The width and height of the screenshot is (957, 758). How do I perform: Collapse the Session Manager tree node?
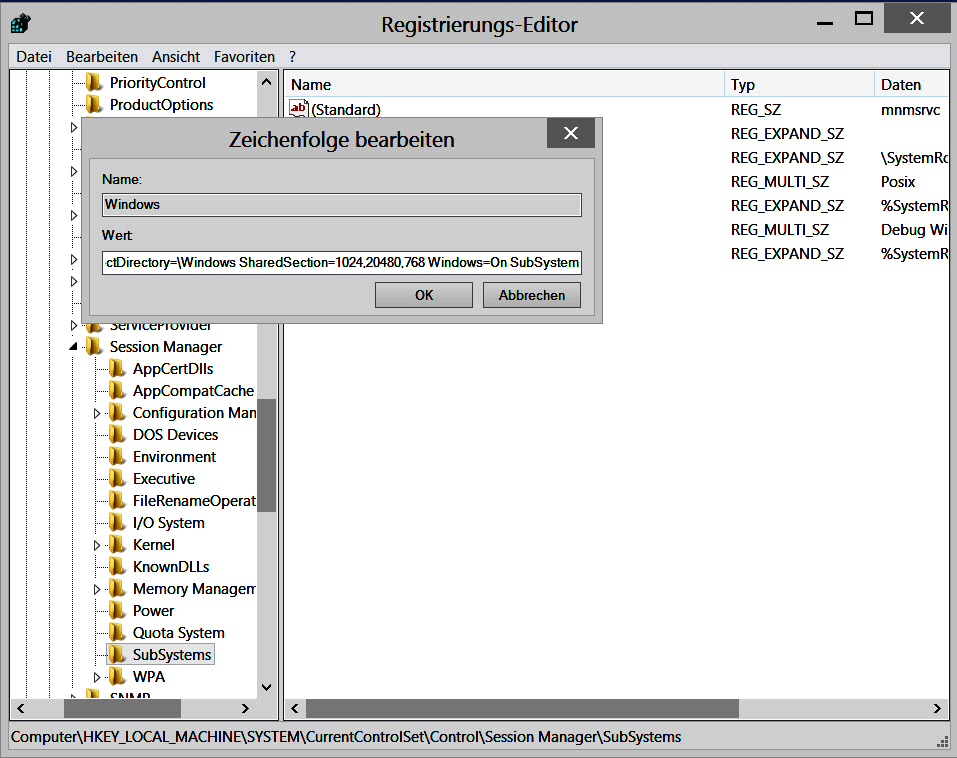pos(74,347)
